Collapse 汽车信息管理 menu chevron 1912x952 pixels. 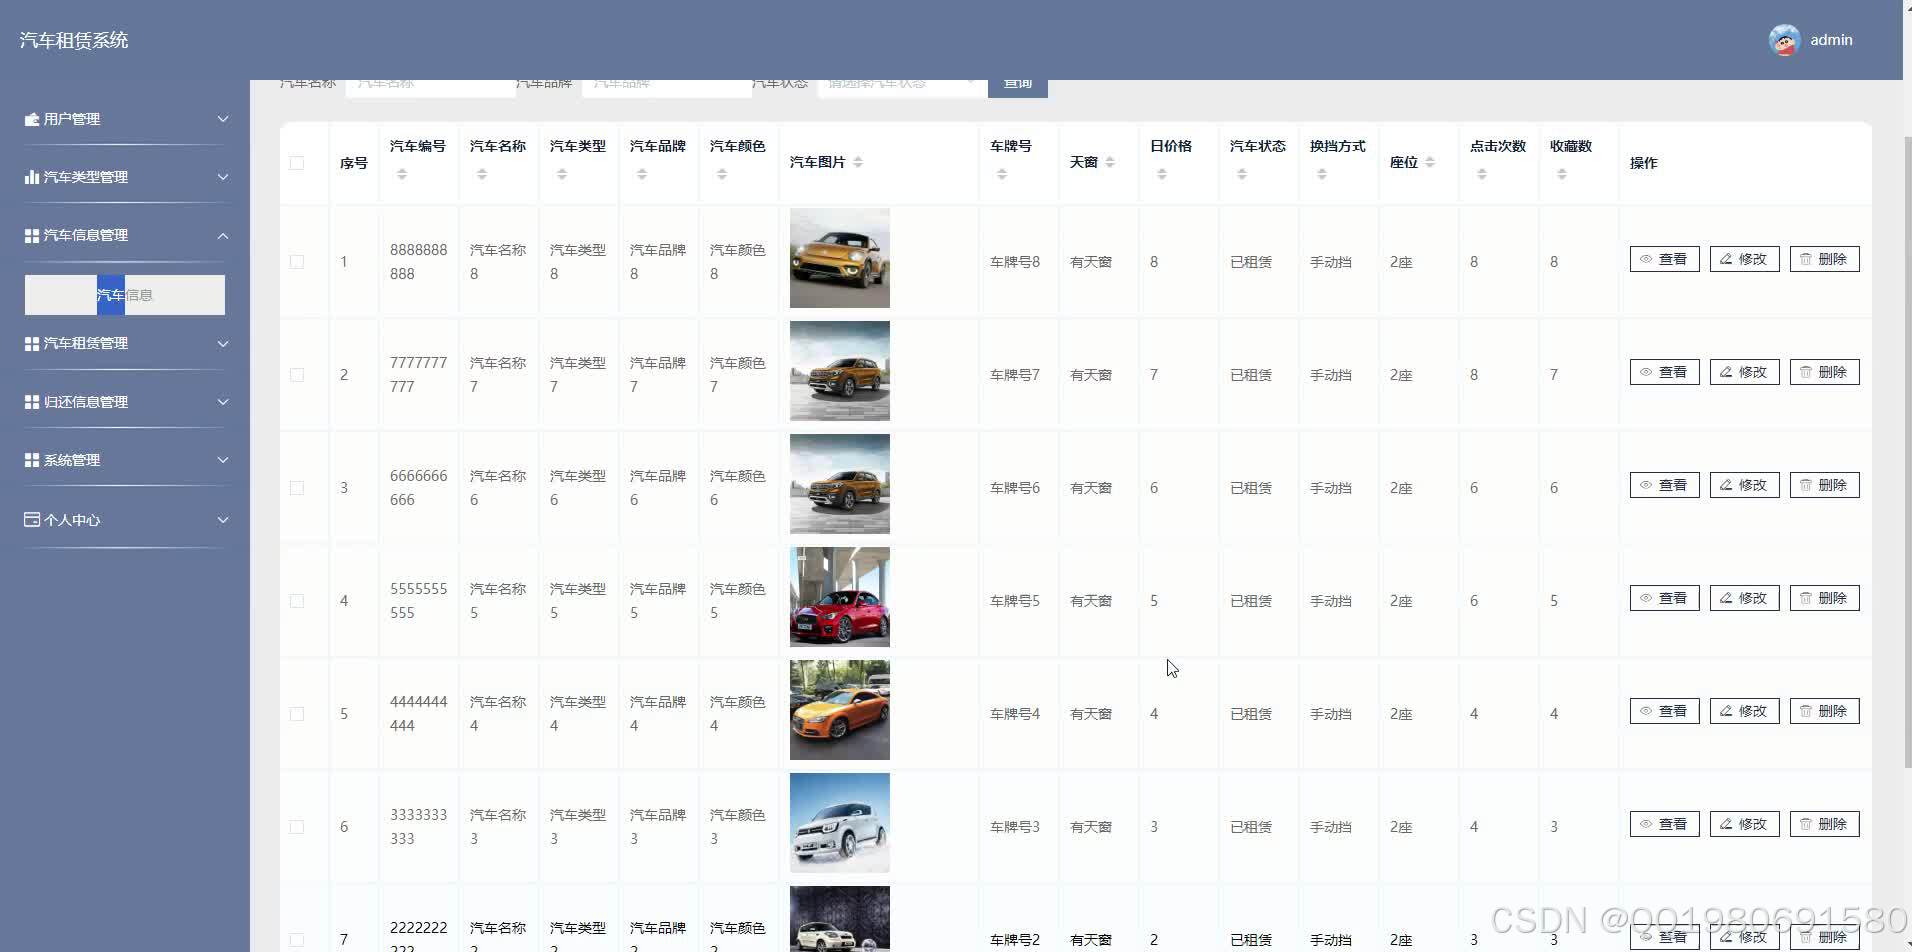coord(223,236)
